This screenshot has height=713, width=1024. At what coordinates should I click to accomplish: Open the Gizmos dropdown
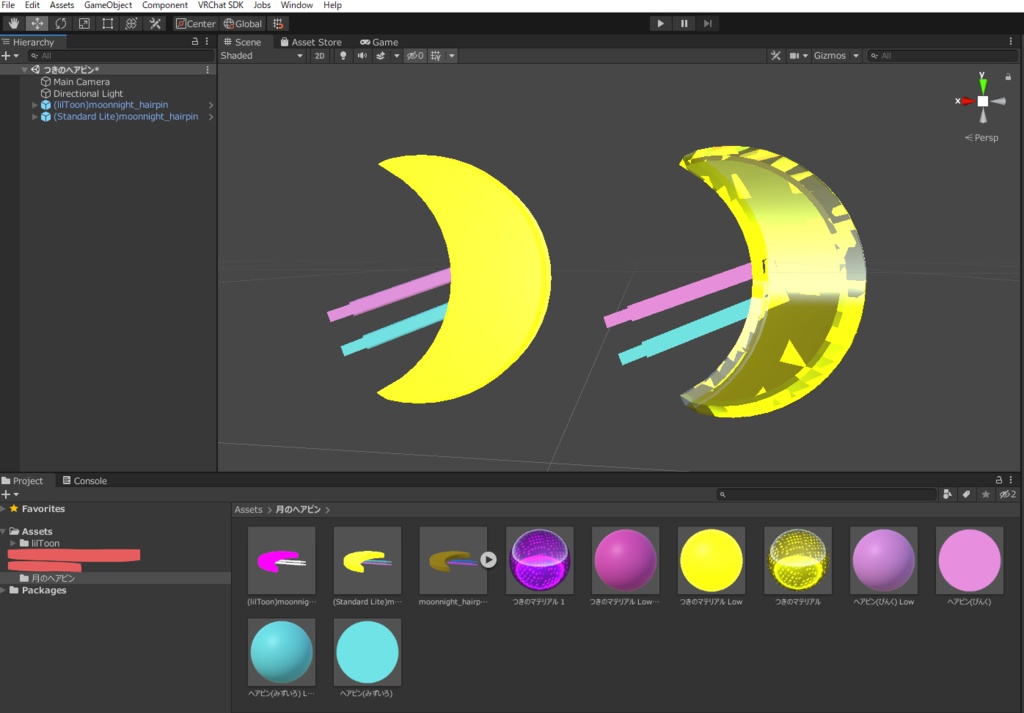click(x=836, y=55)
